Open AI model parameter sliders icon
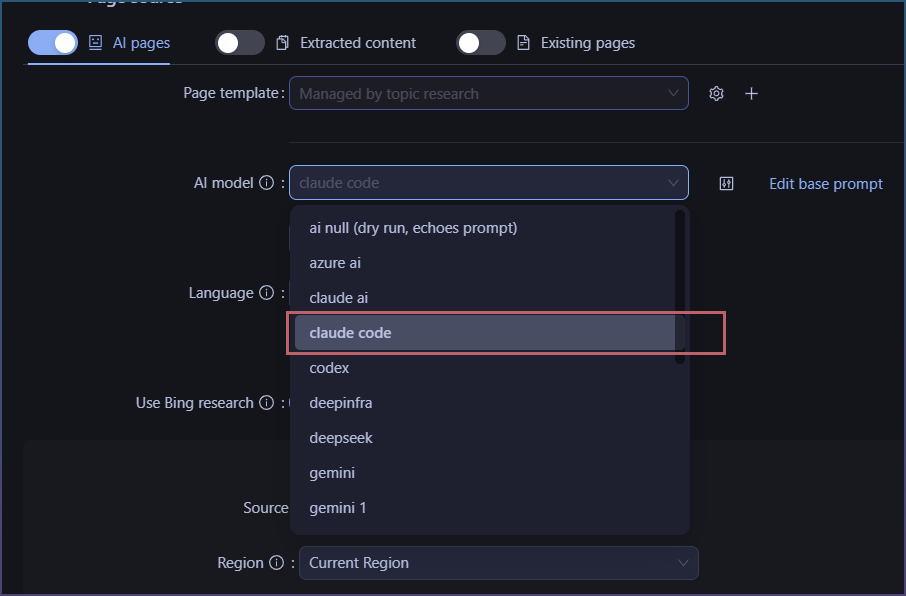This screenshot has width=906, height=596. pos(726,184)
